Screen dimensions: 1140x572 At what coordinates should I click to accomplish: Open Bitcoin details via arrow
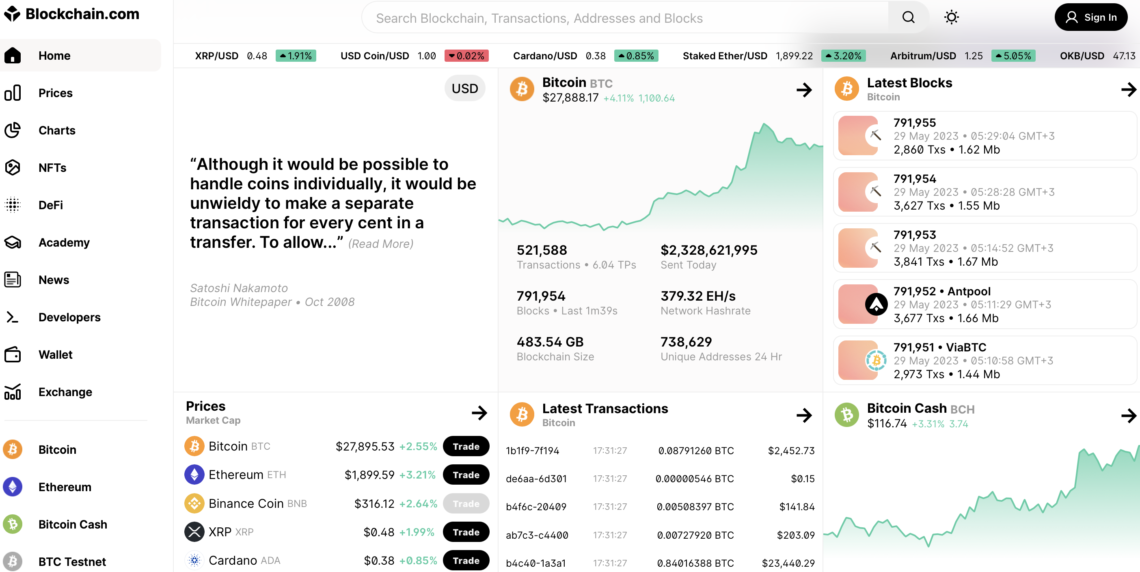[803, 90]
